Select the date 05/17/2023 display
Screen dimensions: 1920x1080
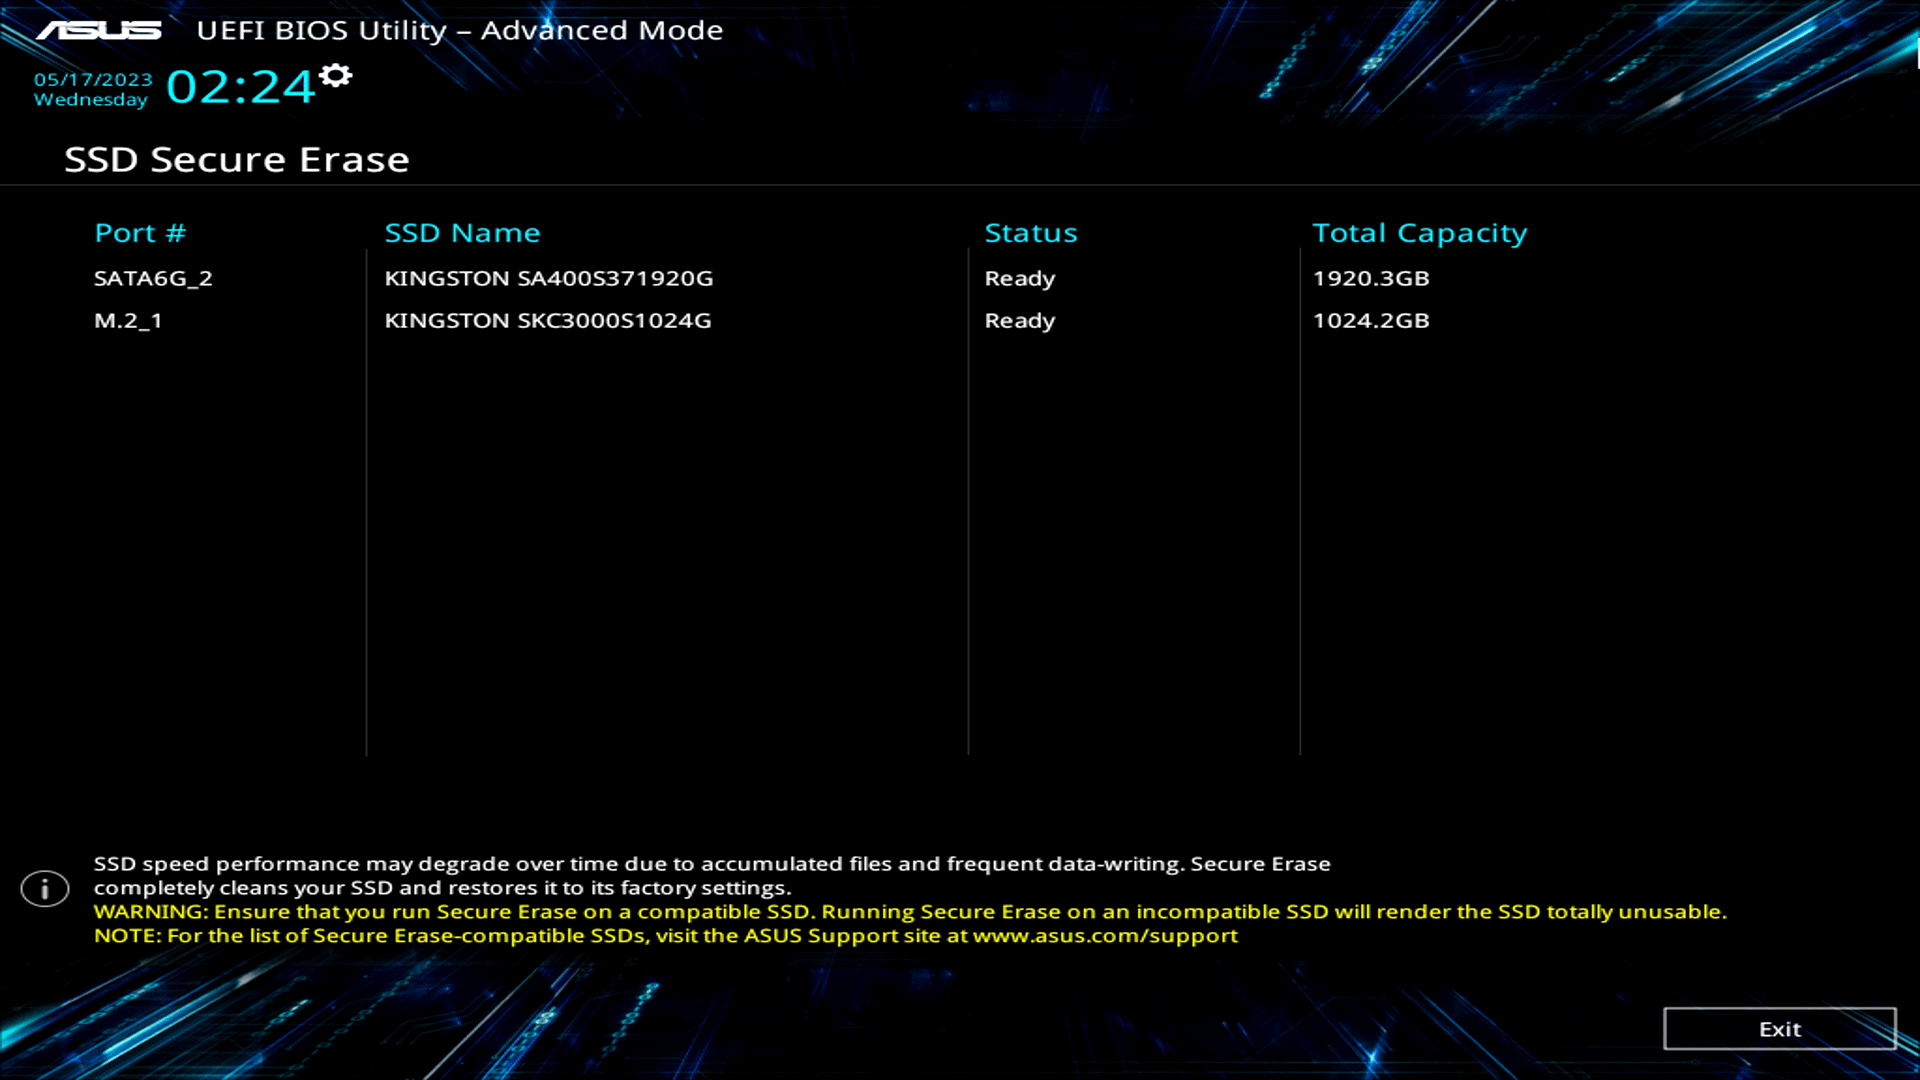92,78
